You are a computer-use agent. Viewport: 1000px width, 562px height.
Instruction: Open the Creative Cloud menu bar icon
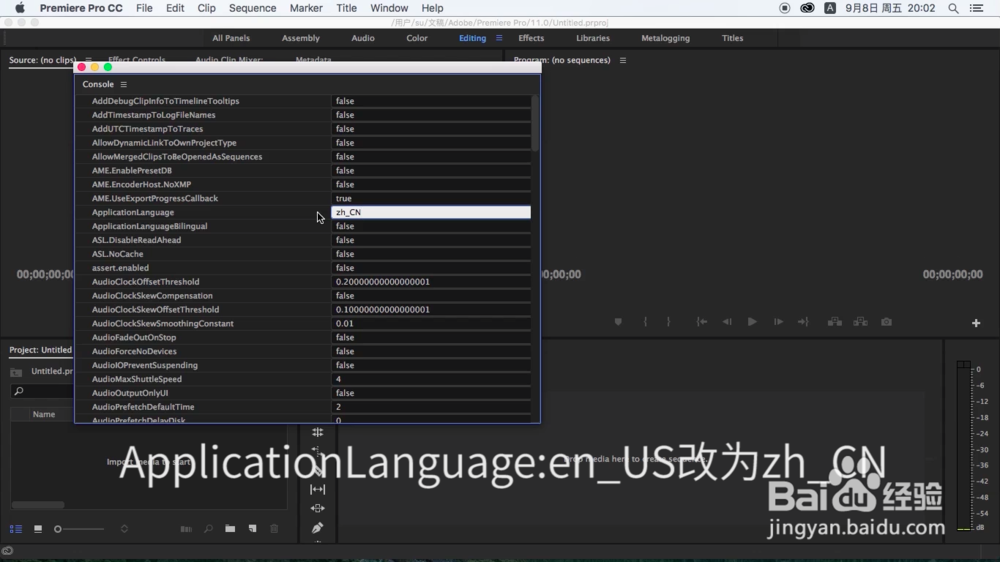[x=807, y=8]
